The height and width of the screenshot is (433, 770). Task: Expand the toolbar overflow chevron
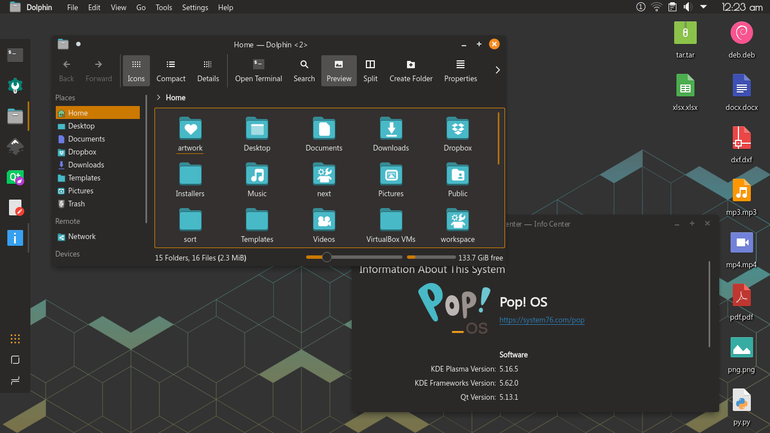pos(497,70)
